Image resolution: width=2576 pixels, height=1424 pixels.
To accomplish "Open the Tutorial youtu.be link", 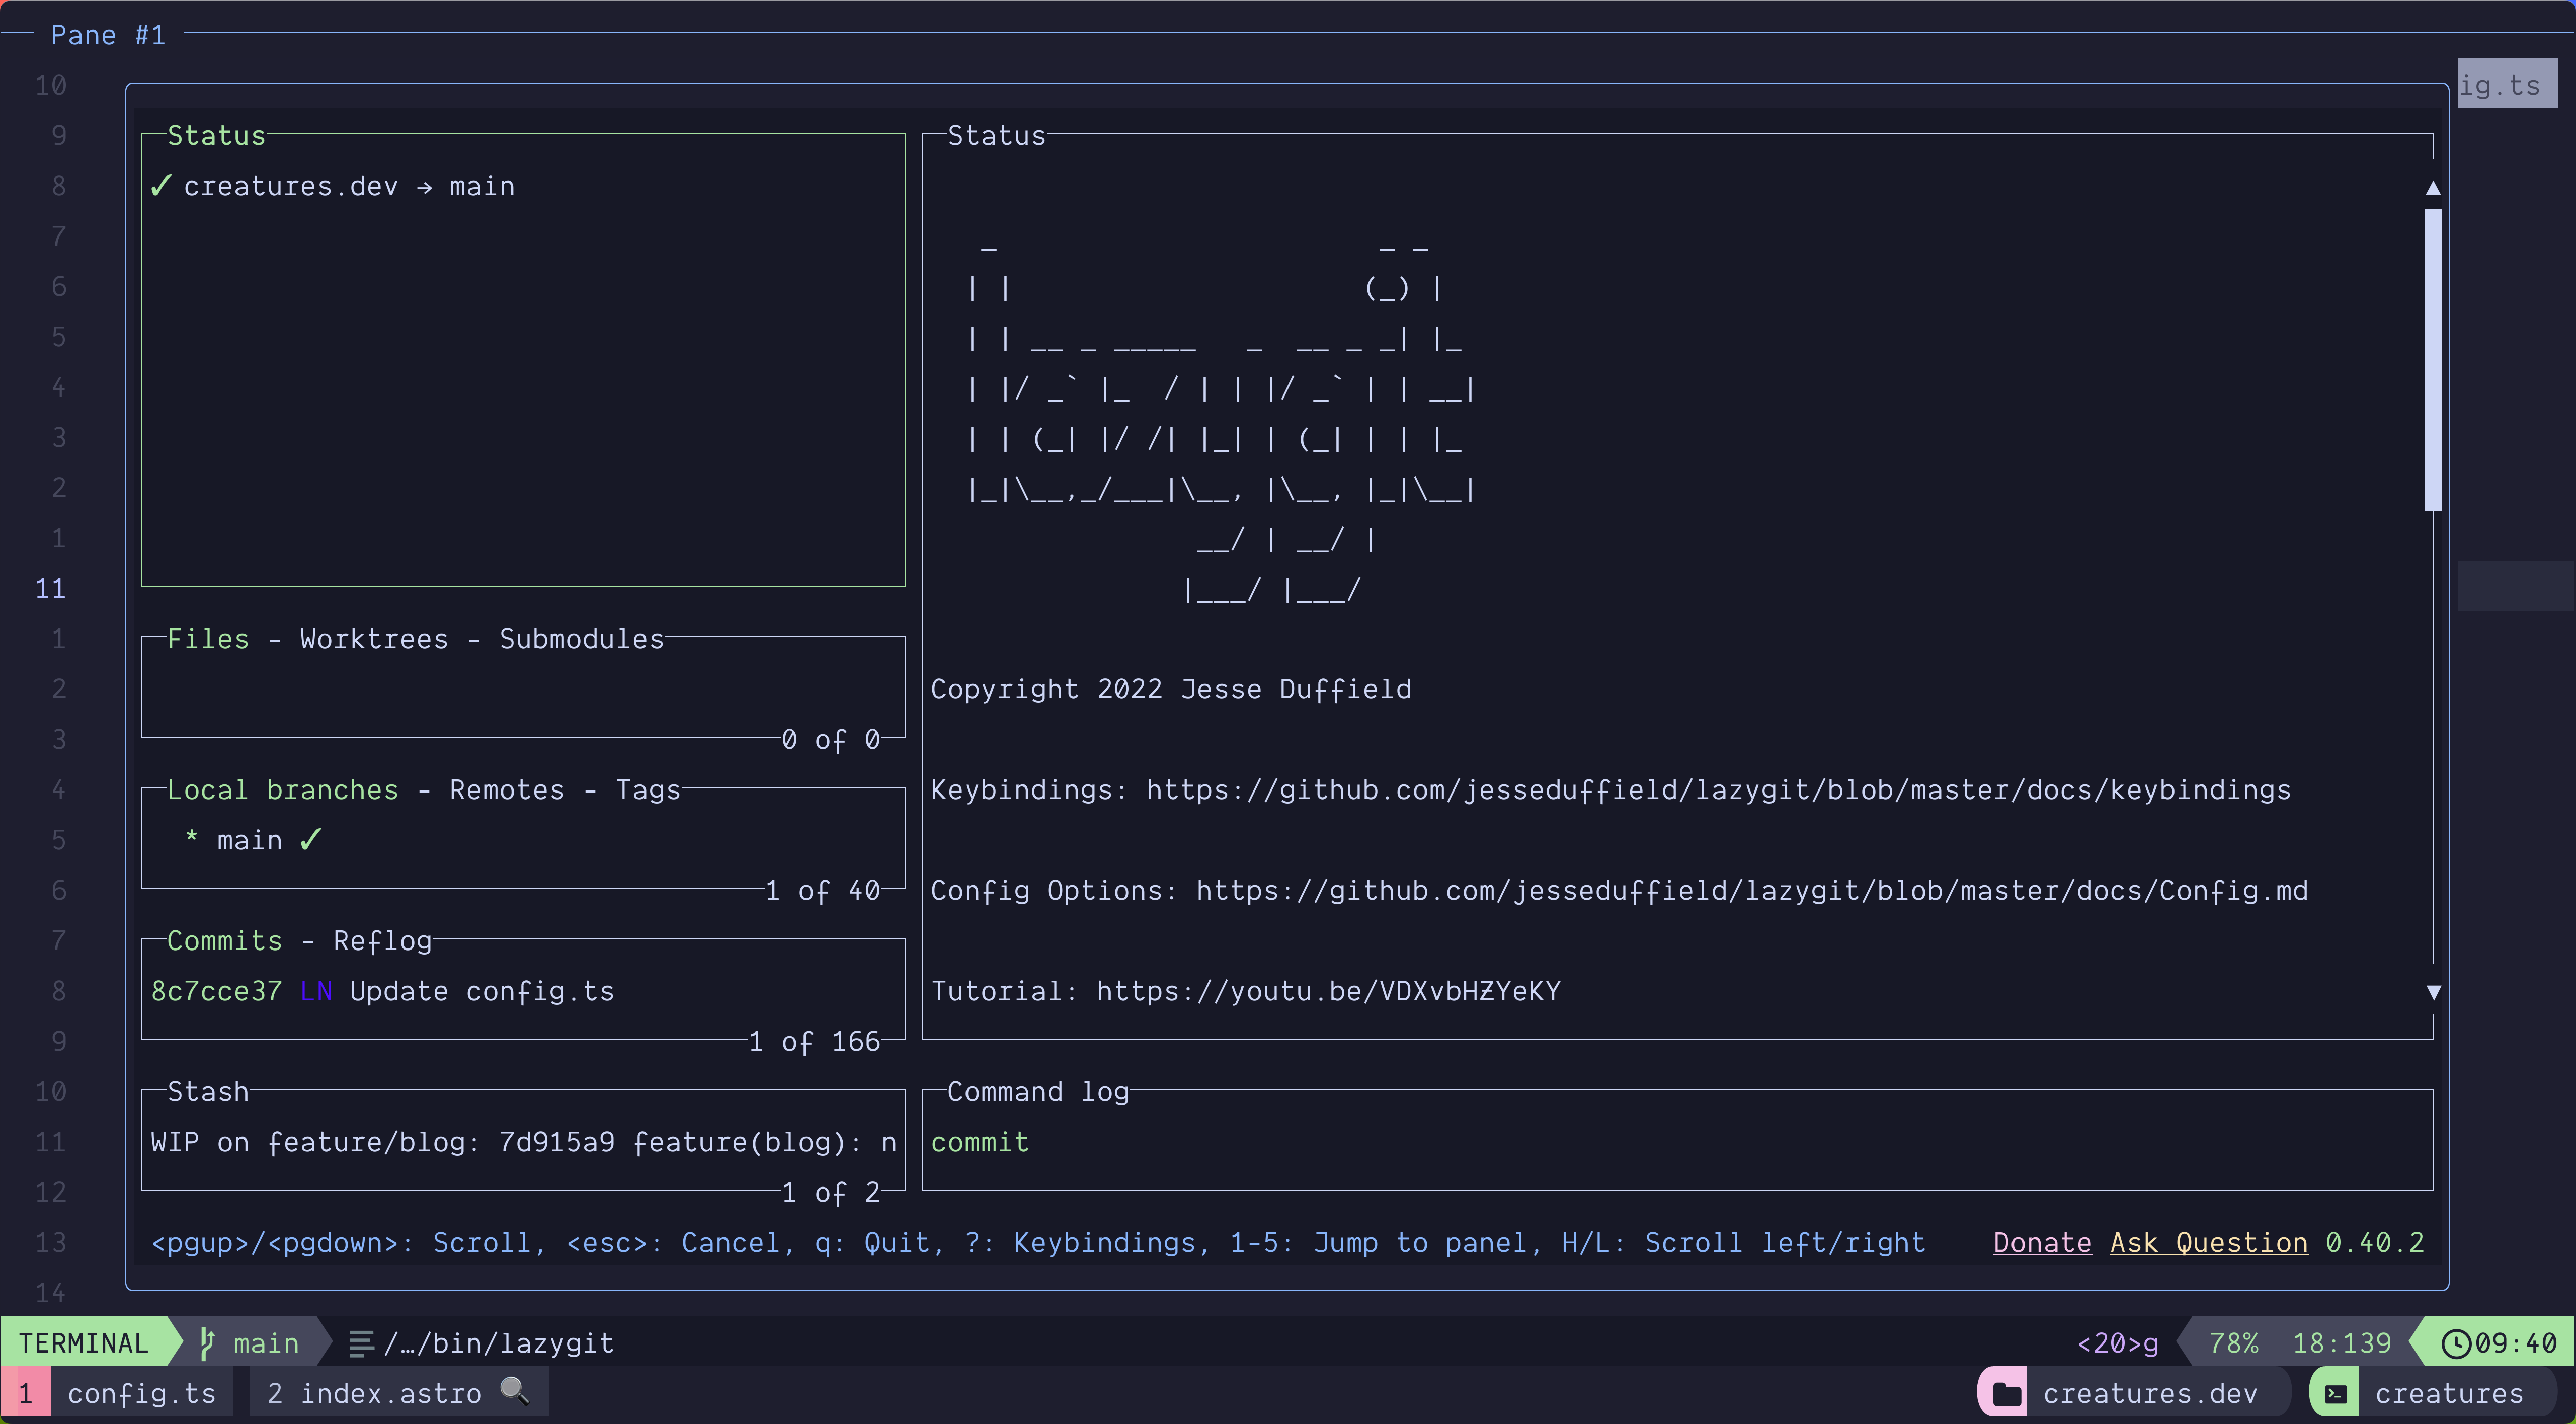I will click(x=1328, y=992).
